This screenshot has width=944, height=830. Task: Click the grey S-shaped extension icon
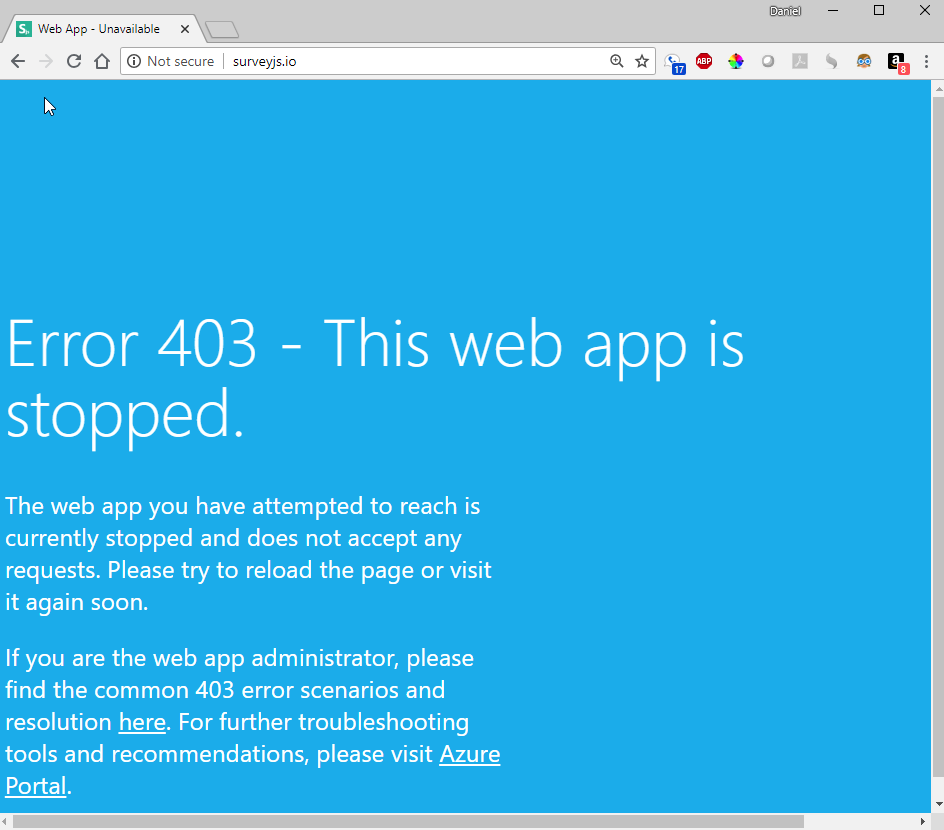(x=831, y=61)
